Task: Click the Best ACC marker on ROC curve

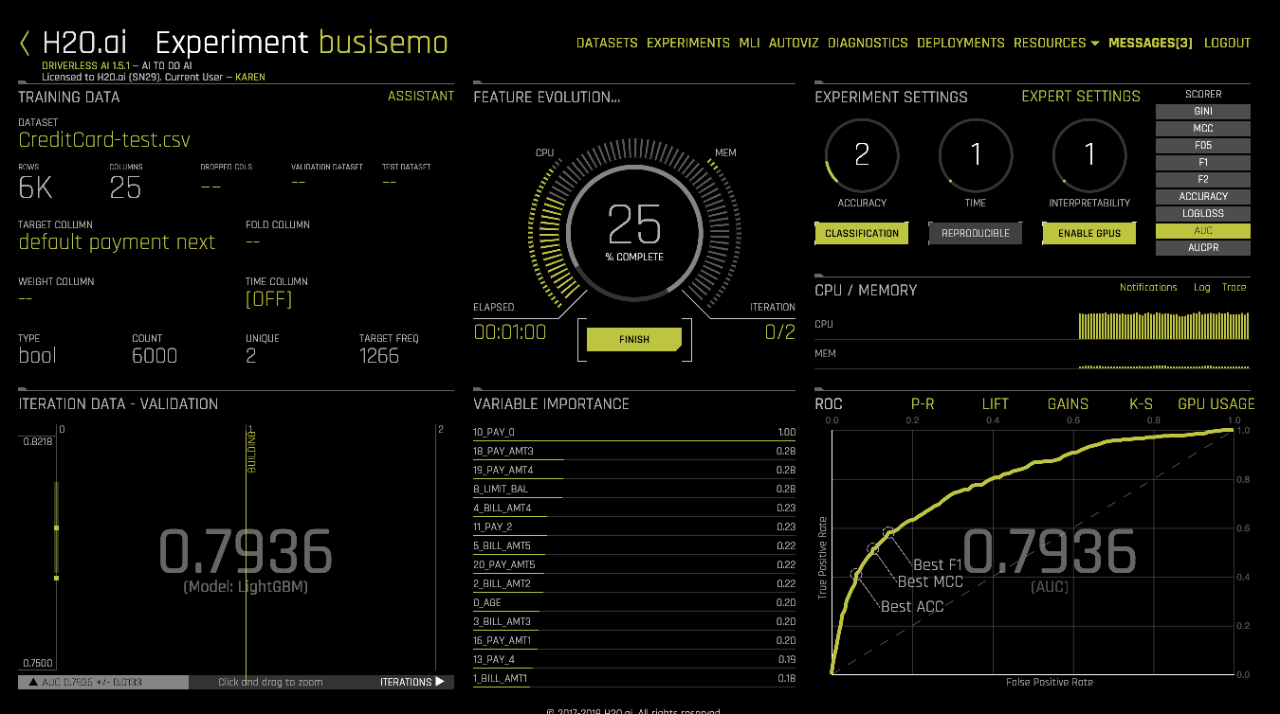Action: pos(856,575)
